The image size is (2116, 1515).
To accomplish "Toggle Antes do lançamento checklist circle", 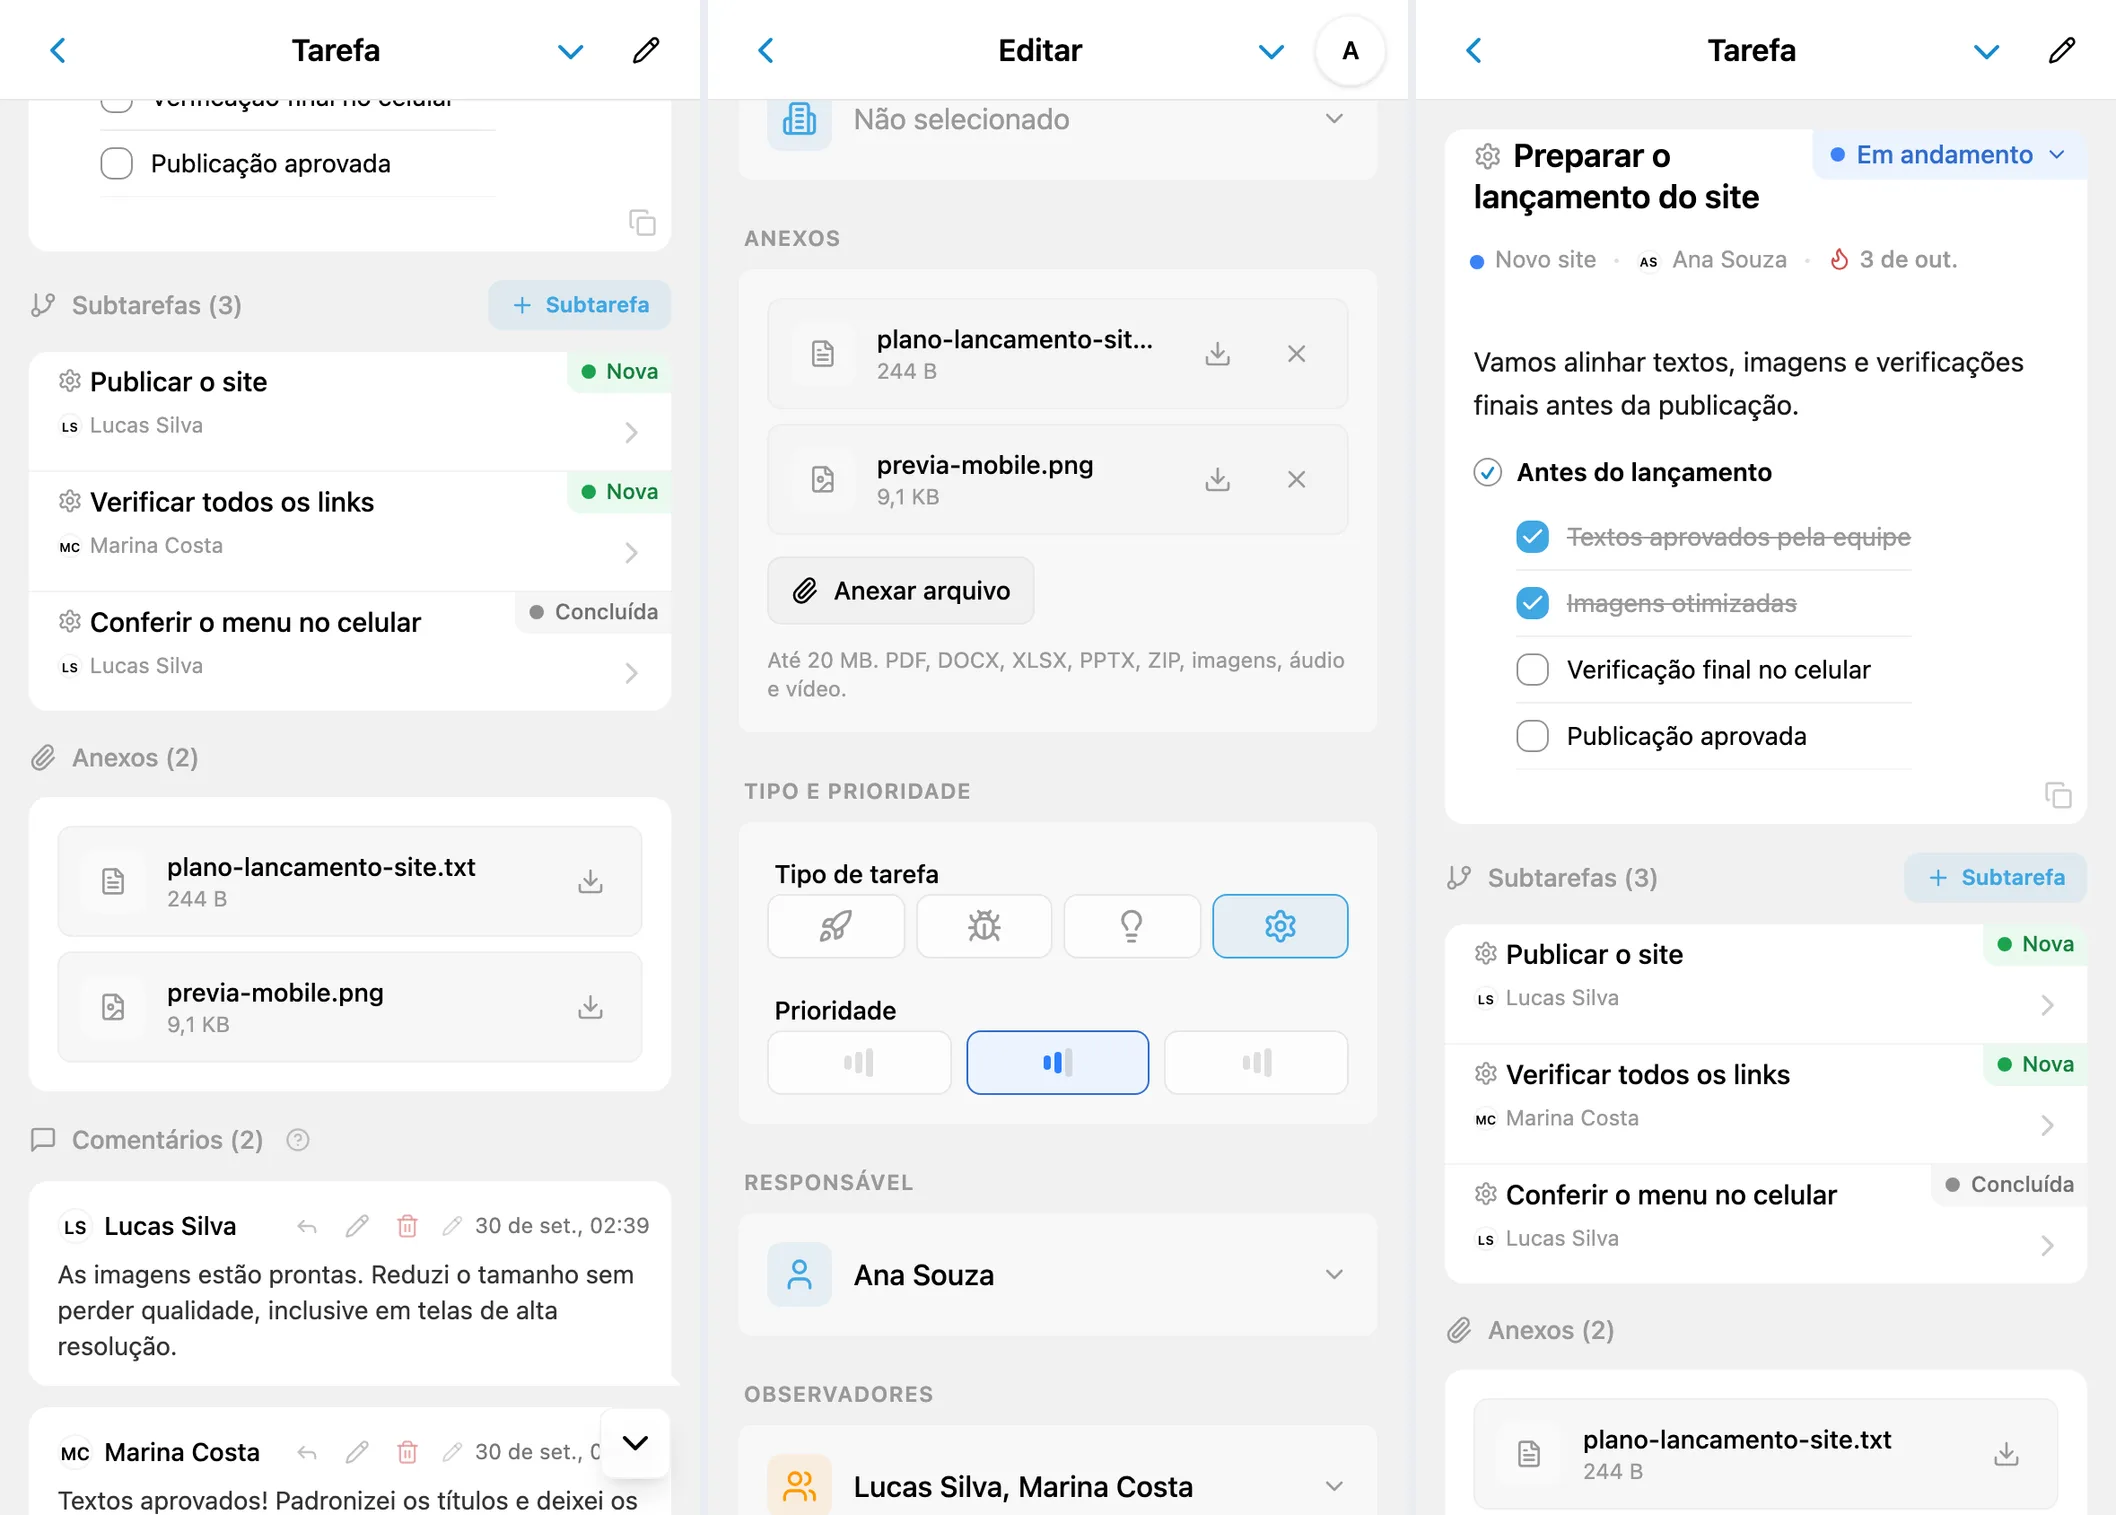I will pos(1487,472).
